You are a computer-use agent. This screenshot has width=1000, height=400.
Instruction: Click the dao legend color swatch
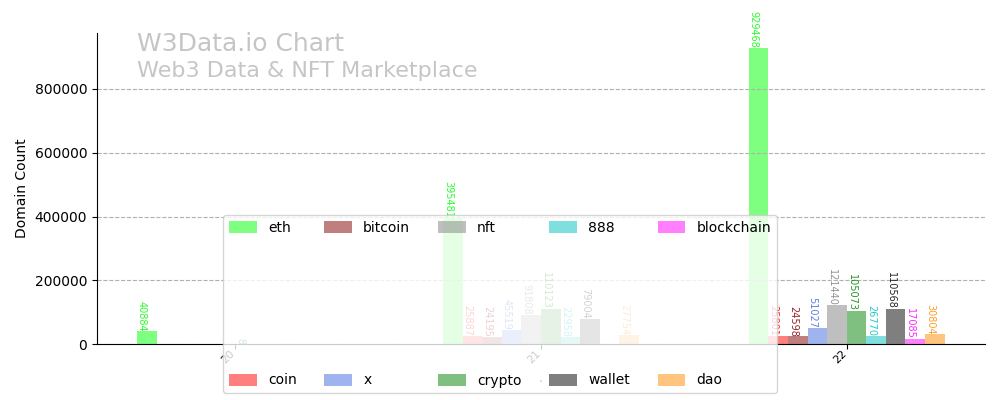click(672, 380)
